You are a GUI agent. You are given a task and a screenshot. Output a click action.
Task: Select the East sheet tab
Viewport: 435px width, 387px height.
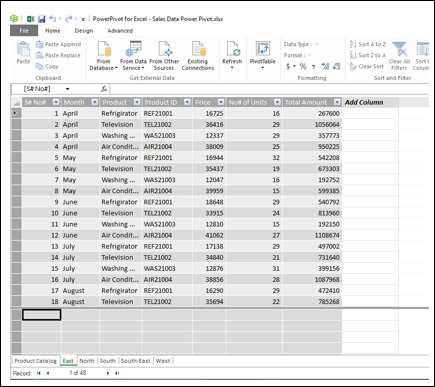tap(68, 361)
